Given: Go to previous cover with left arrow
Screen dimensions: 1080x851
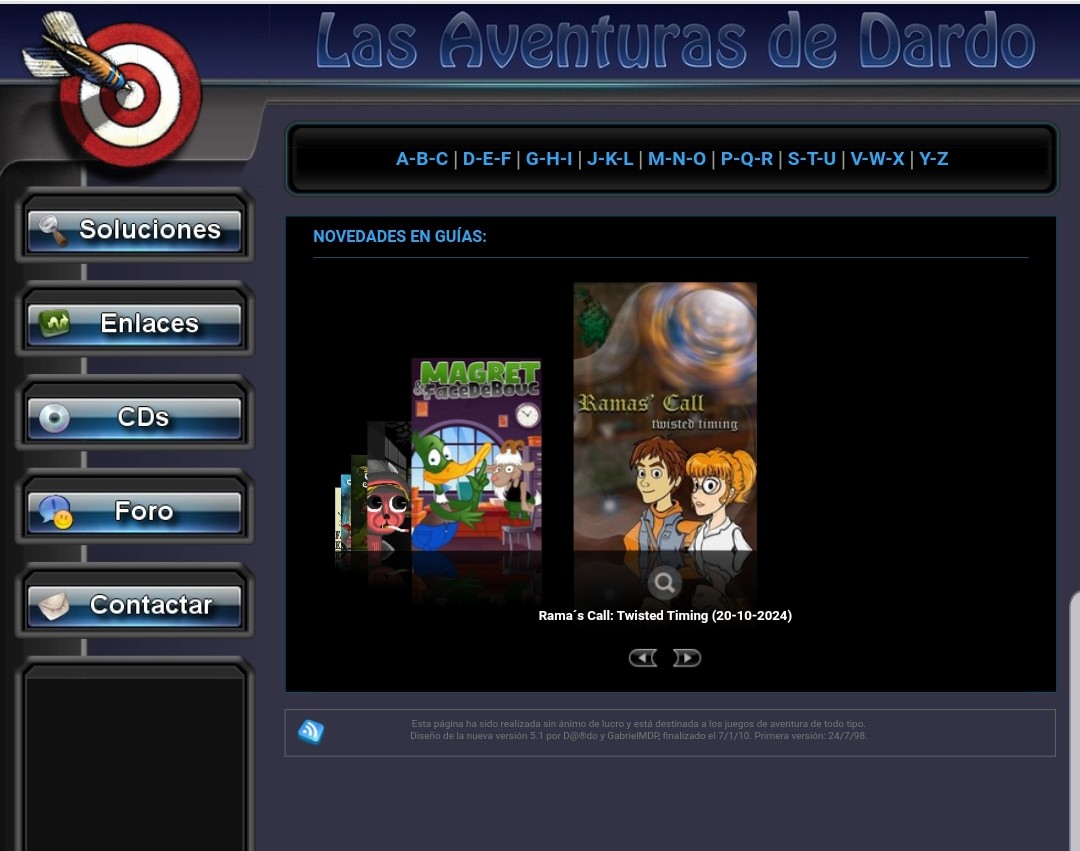Looking at the screenshot, I should (643, 658).
